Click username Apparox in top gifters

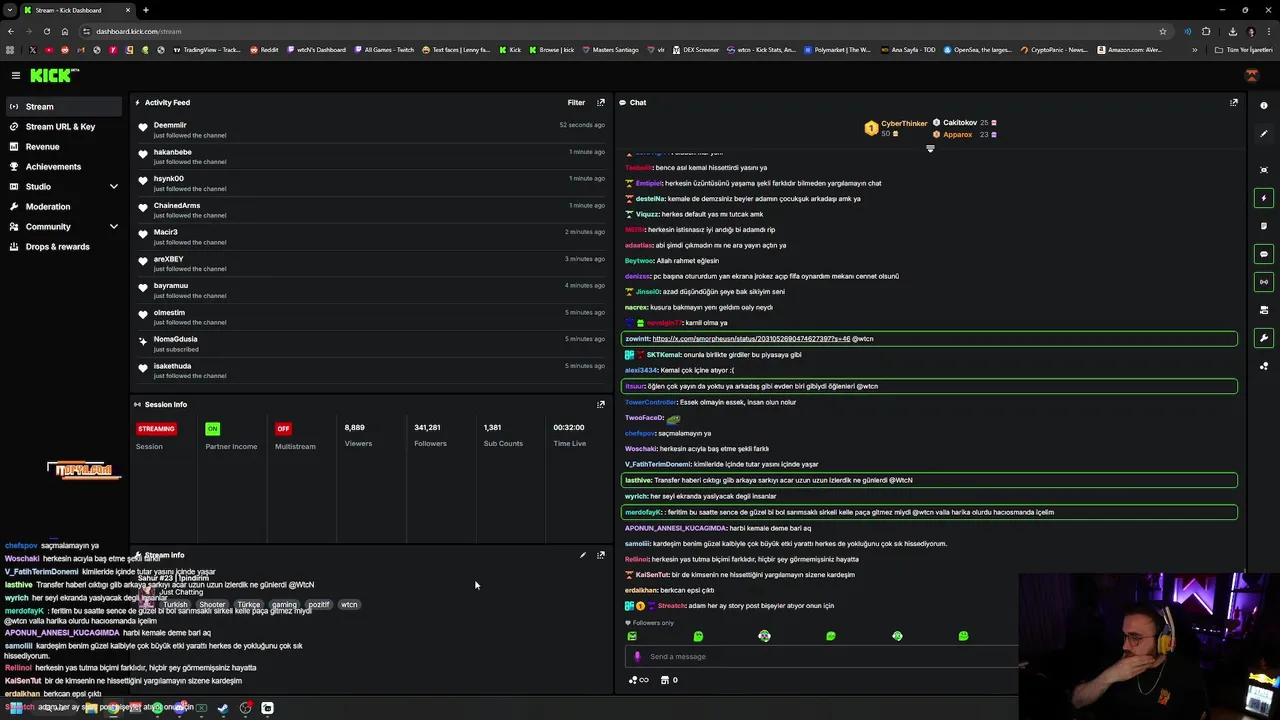coord(957,134)
